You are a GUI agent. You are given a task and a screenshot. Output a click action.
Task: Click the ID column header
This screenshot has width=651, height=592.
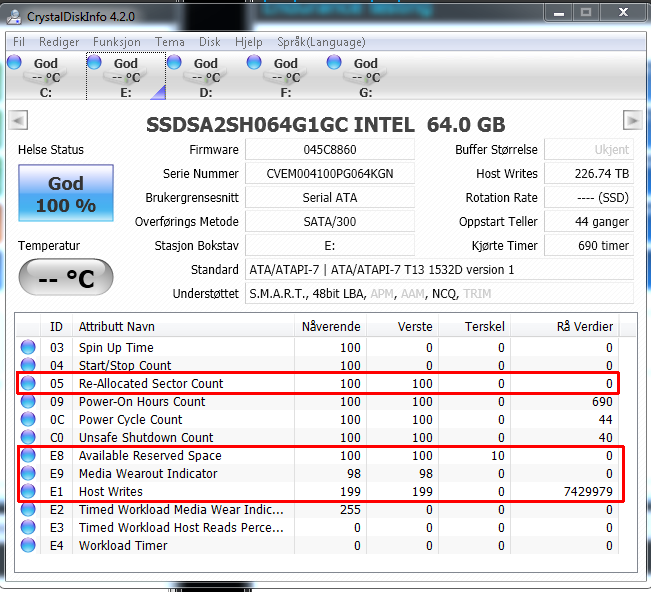coord(56,326)
